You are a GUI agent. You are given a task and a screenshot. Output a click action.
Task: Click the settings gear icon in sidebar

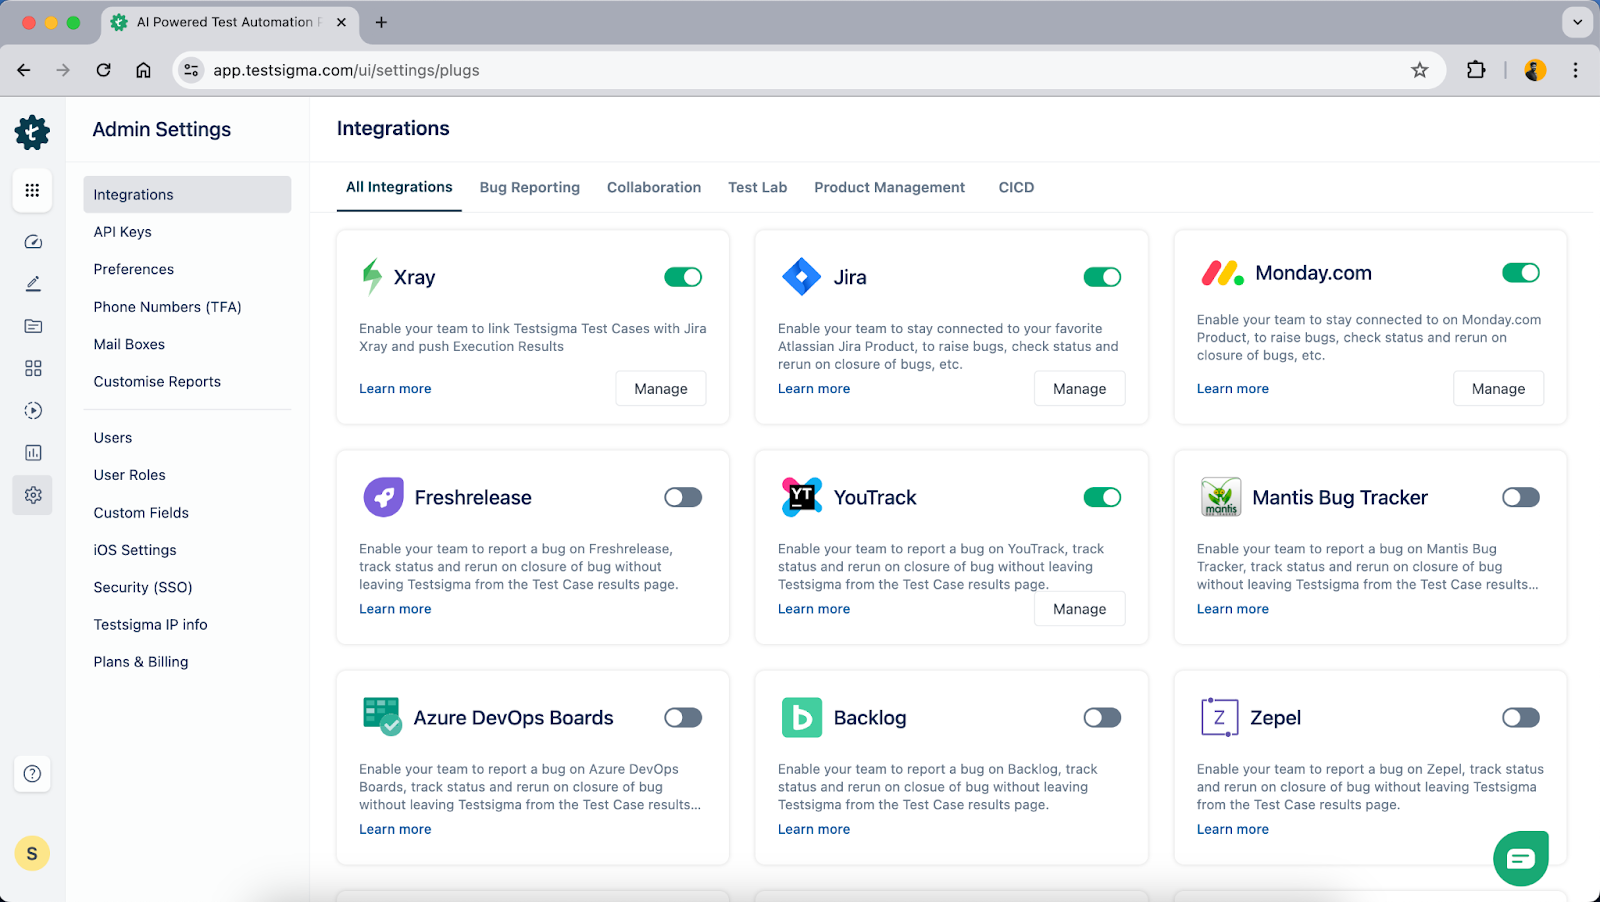(x=33, y=495)
